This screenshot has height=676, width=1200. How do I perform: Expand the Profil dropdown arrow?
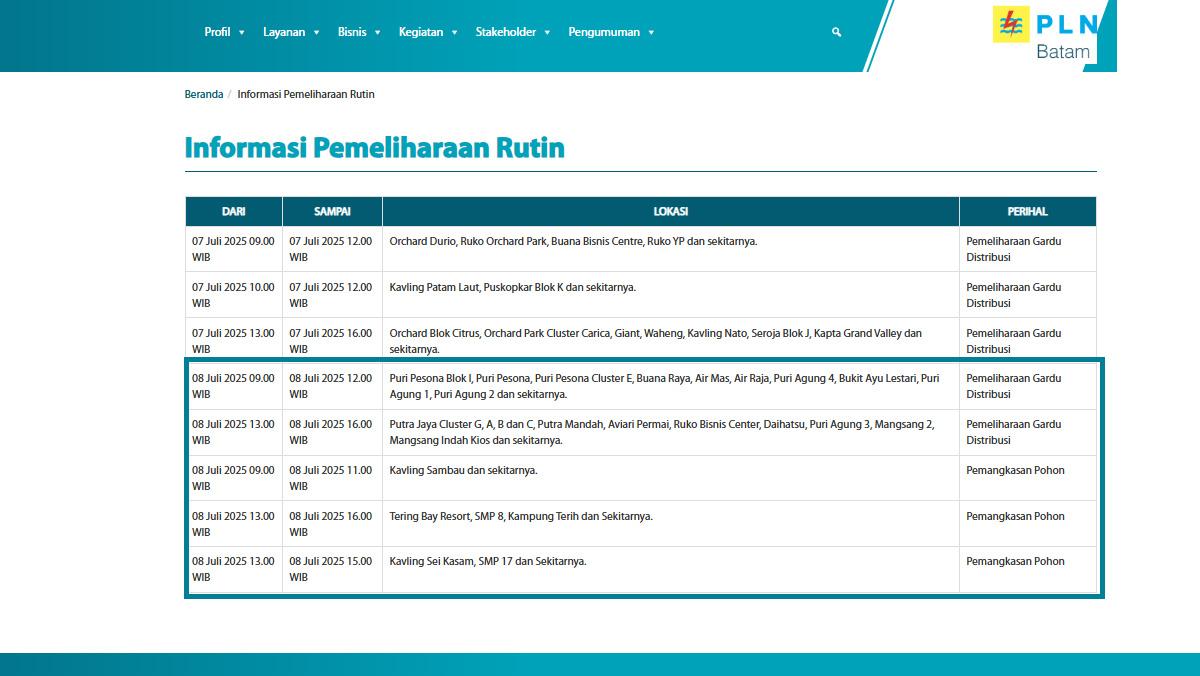click(x=242, y=33)
